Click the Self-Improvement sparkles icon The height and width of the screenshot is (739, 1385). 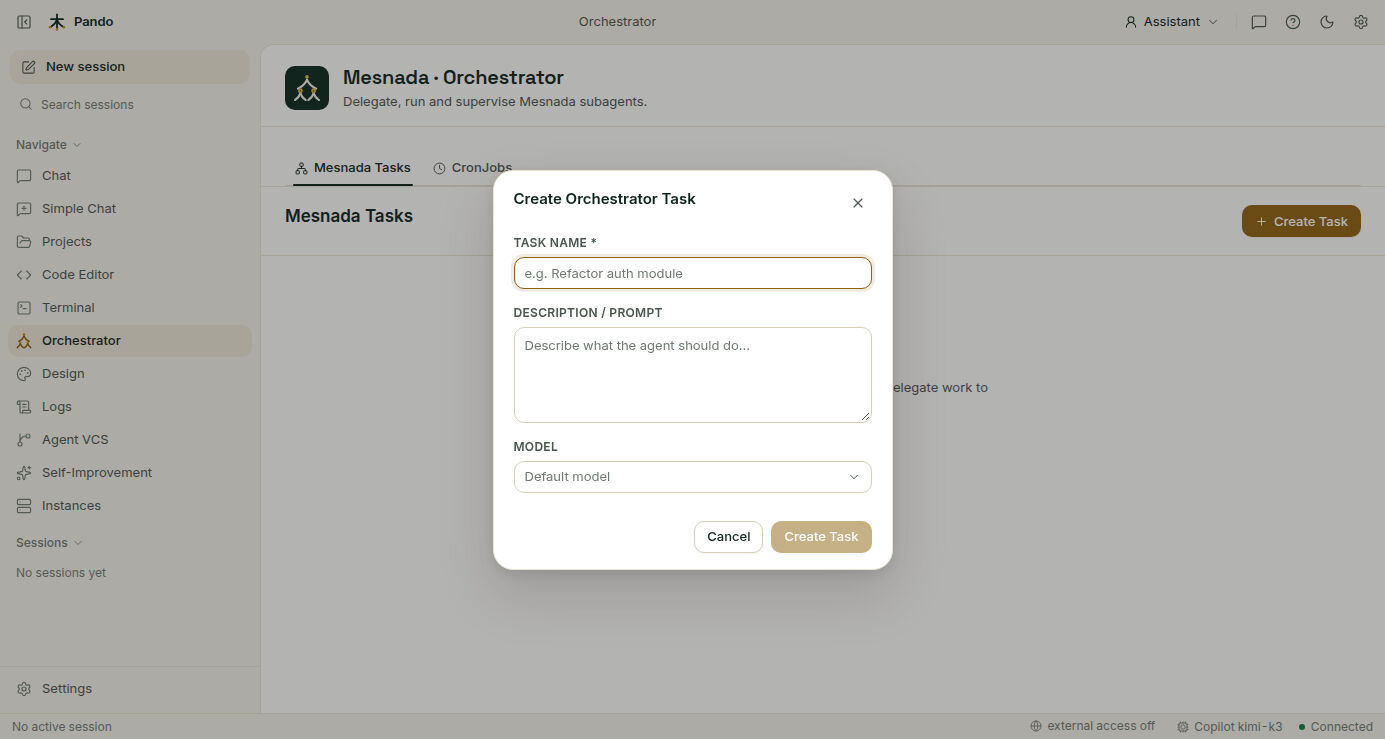(x=24, y=473)
